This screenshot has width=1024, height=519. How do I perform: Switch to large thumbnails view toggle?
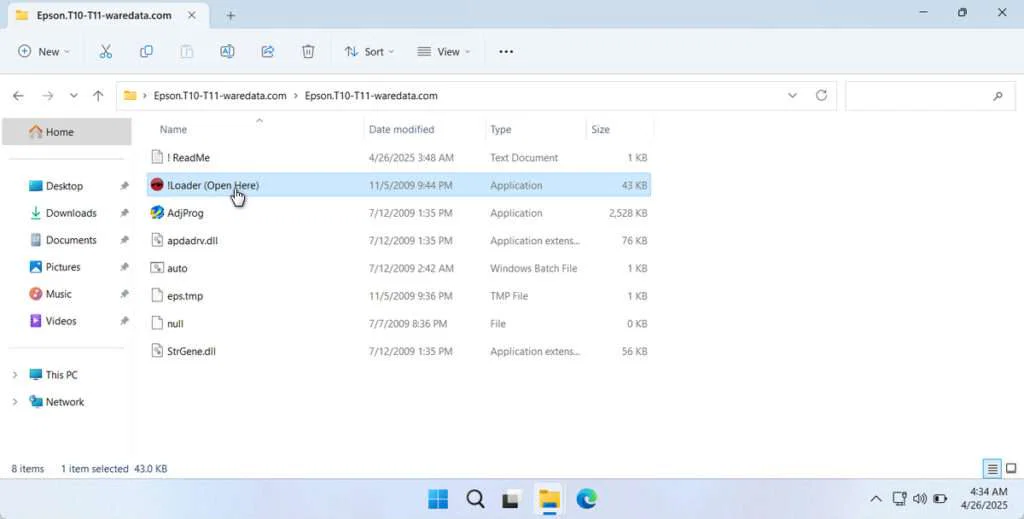[x=1010, y=469]
